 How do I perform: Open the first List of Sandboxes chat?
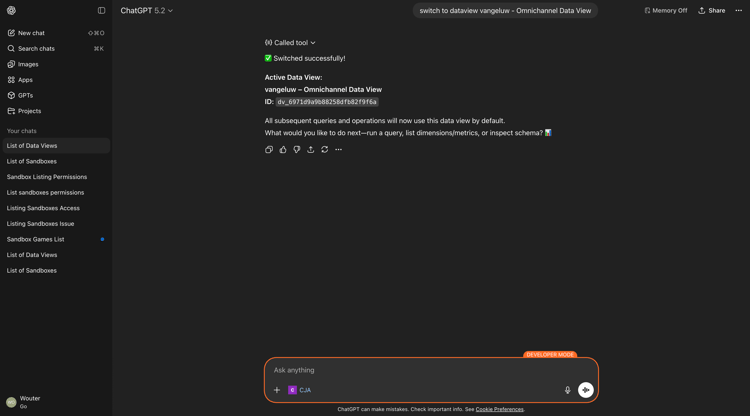point(56,161)
